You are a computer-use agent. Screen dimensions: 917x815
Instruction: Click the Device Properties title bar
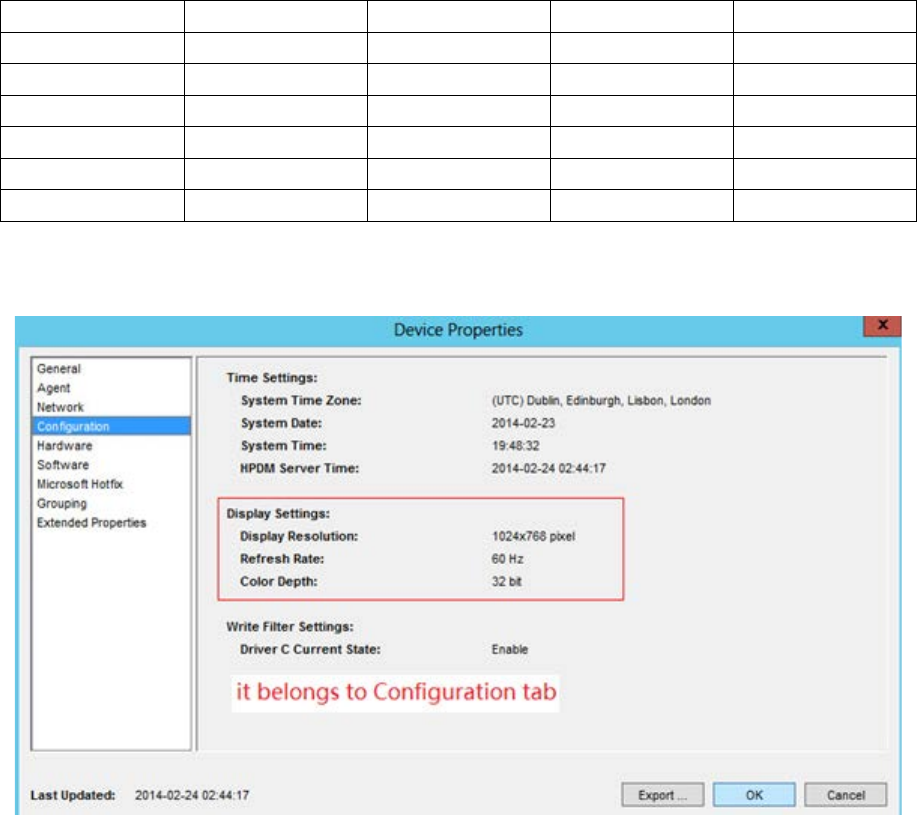[x=458, y=329]
